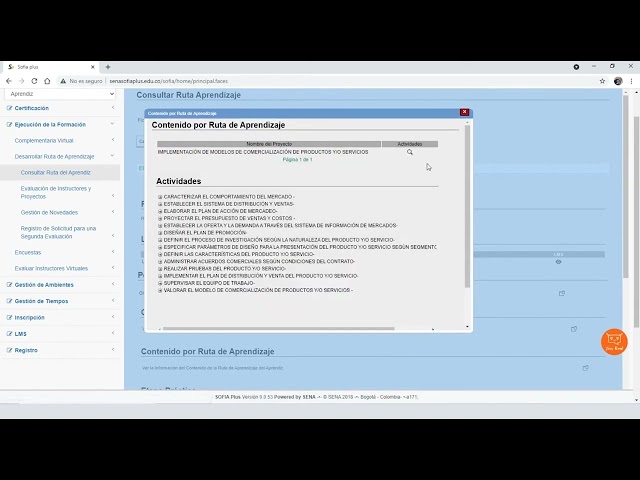
Task: Select the Sofia plus browser tab
Action: 51,67
